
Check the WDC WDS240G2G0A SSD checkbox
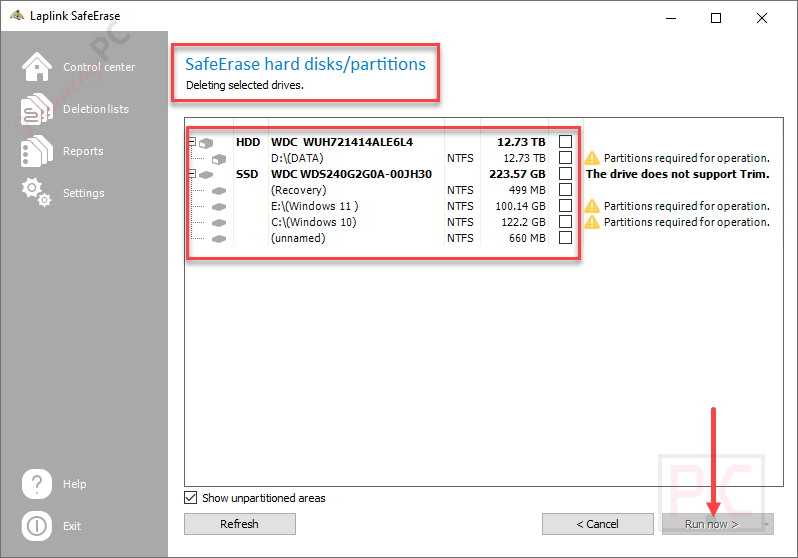pos(565,174)
